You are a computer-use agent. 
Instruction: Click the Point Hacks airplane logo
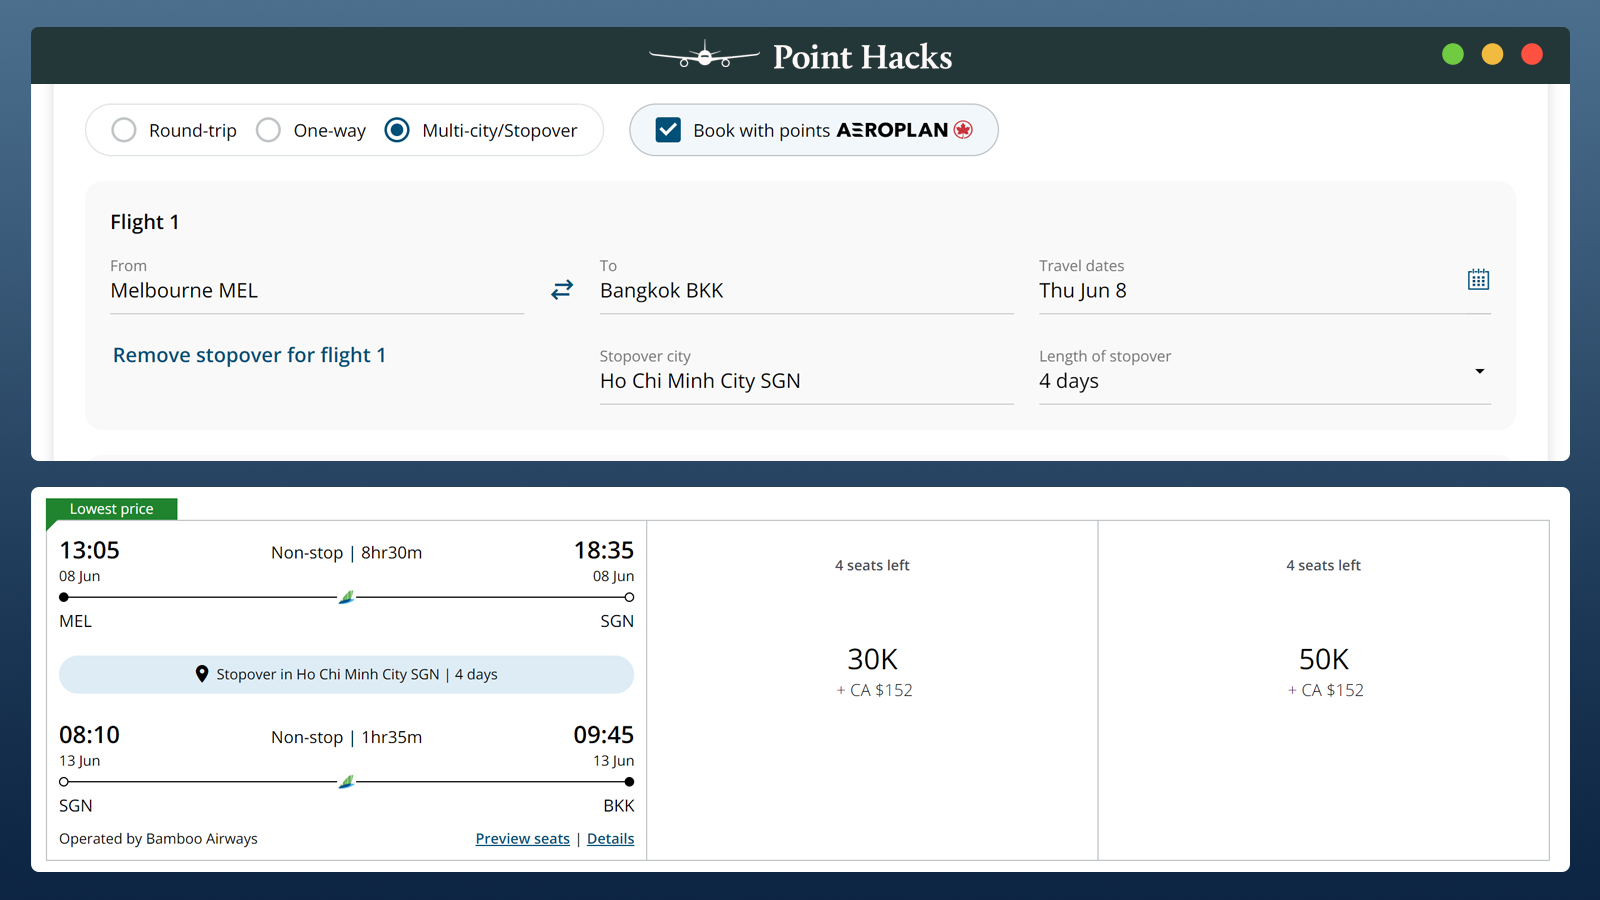point(704,56)
